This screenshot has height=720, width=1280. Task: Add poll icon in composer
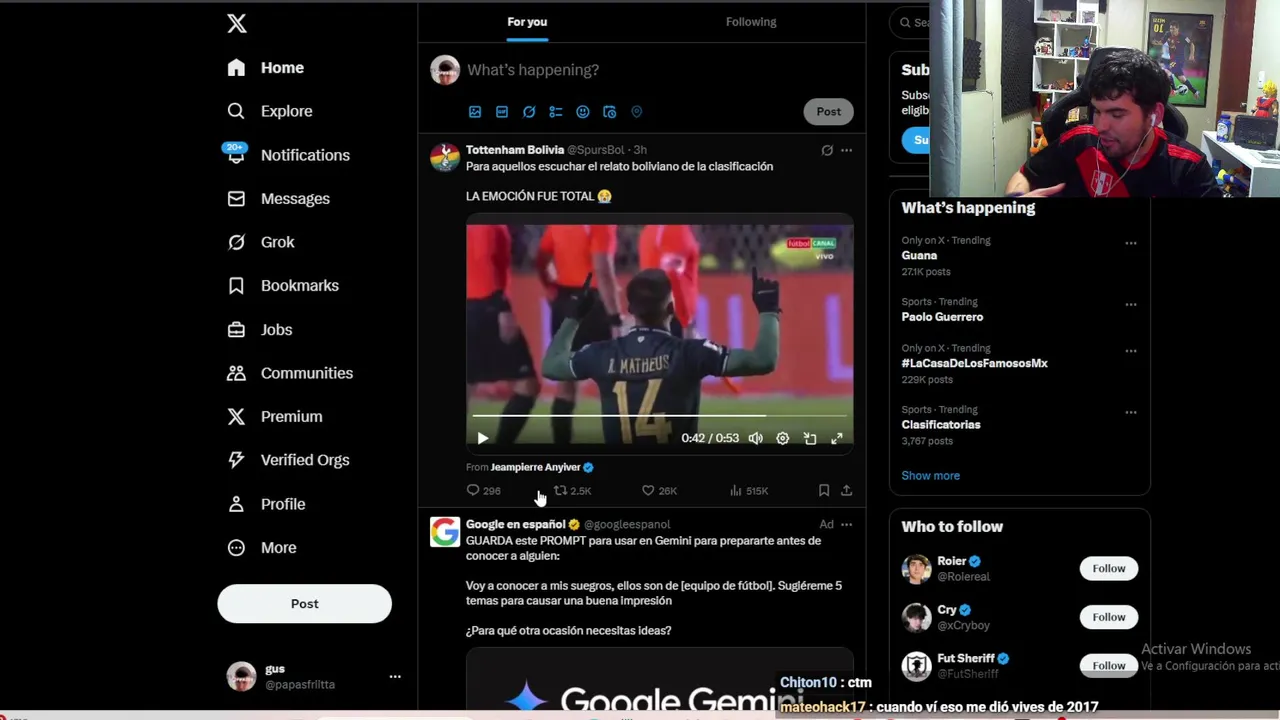(556, 112)
